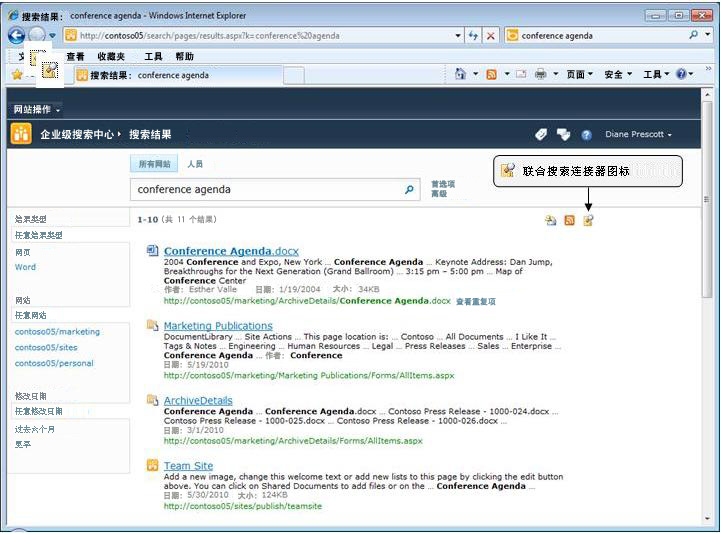Select the 所有网站 search scope tab

[154, 164]
